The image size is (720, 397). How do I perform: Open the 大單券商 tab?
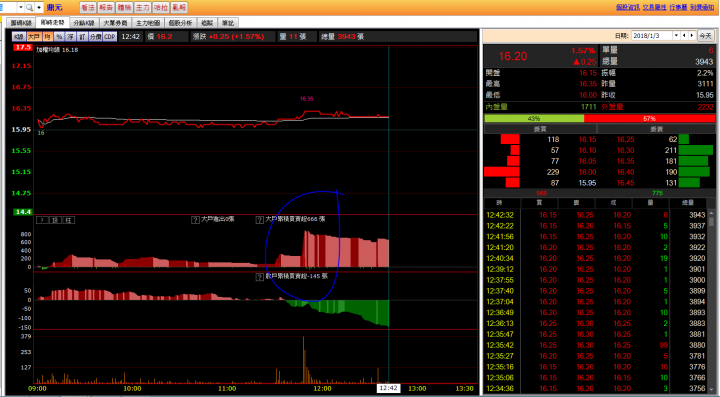click(115, 23)
